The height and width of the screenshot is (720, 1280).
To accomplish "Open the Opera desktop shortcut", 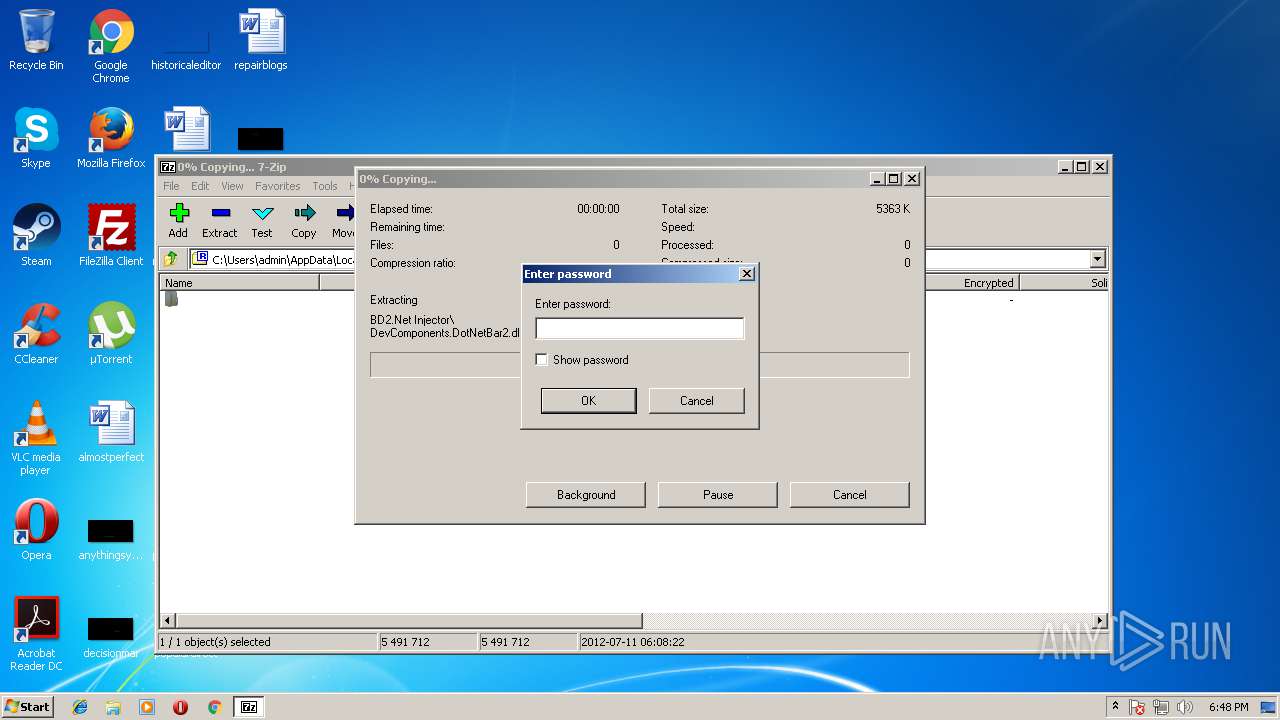I will click(36, 531).
